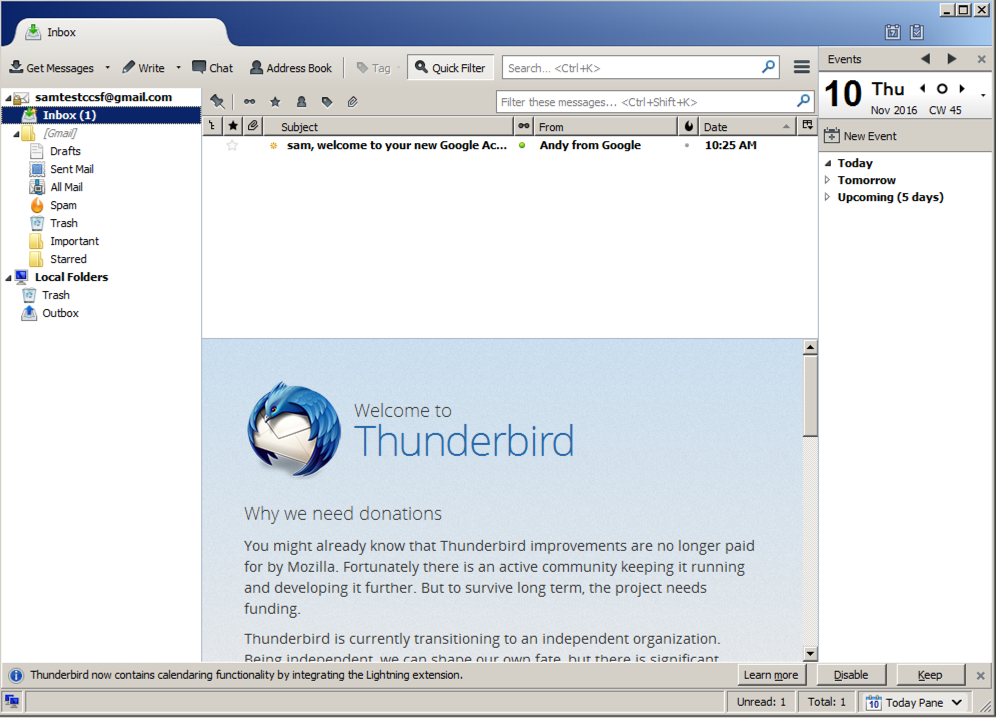This screenshot has height=718, width=996.
Task: Toggle the pin filters icon
Action: [x=218, y=102]
